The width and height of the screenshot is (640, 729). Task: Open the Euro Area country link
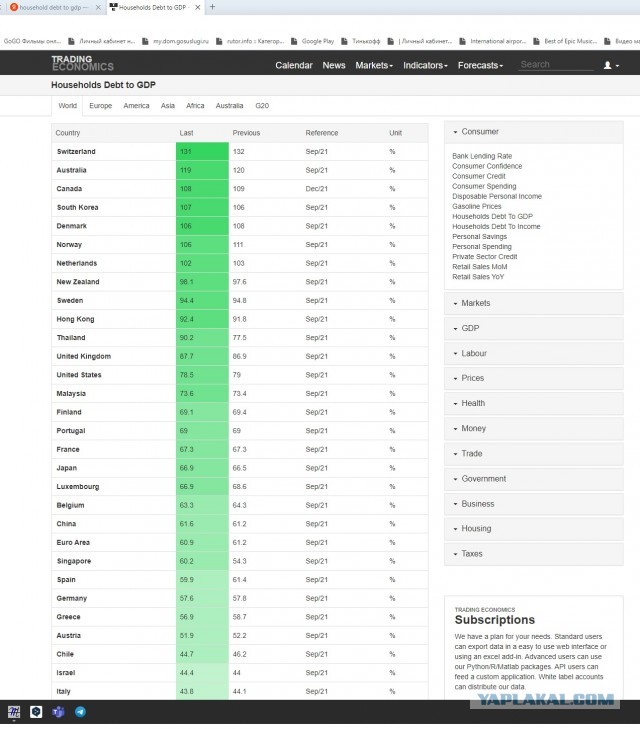73,543
